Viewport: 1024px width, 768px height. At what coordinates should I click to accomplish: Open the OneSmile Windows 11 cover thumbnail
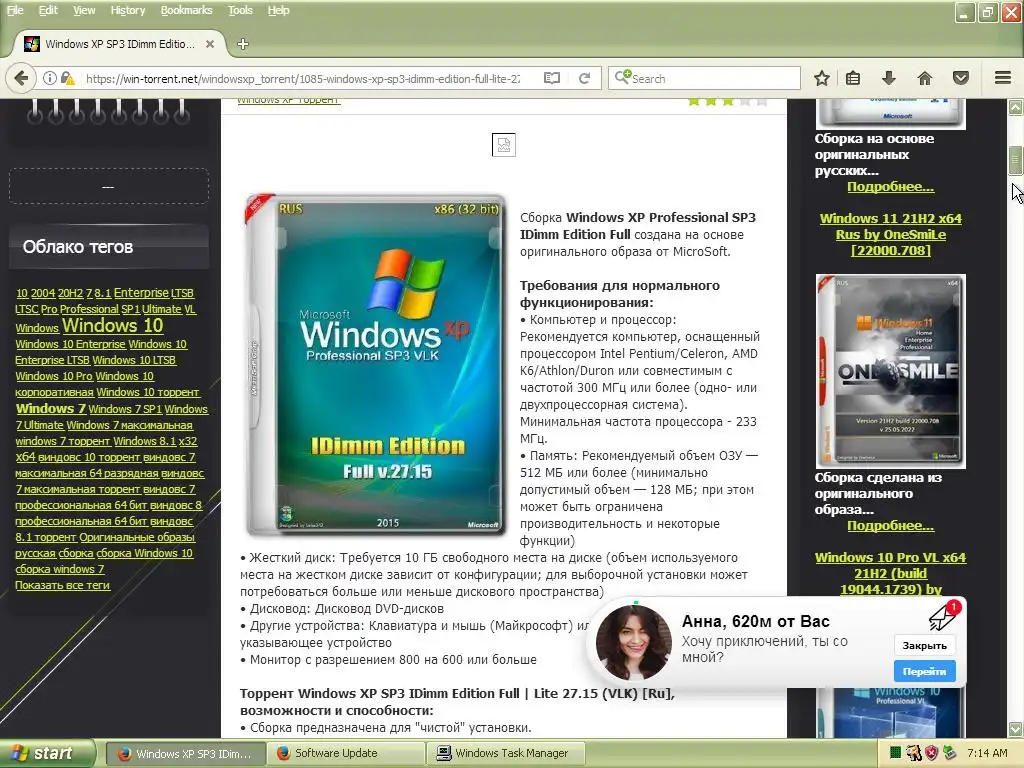pos(890,371)
